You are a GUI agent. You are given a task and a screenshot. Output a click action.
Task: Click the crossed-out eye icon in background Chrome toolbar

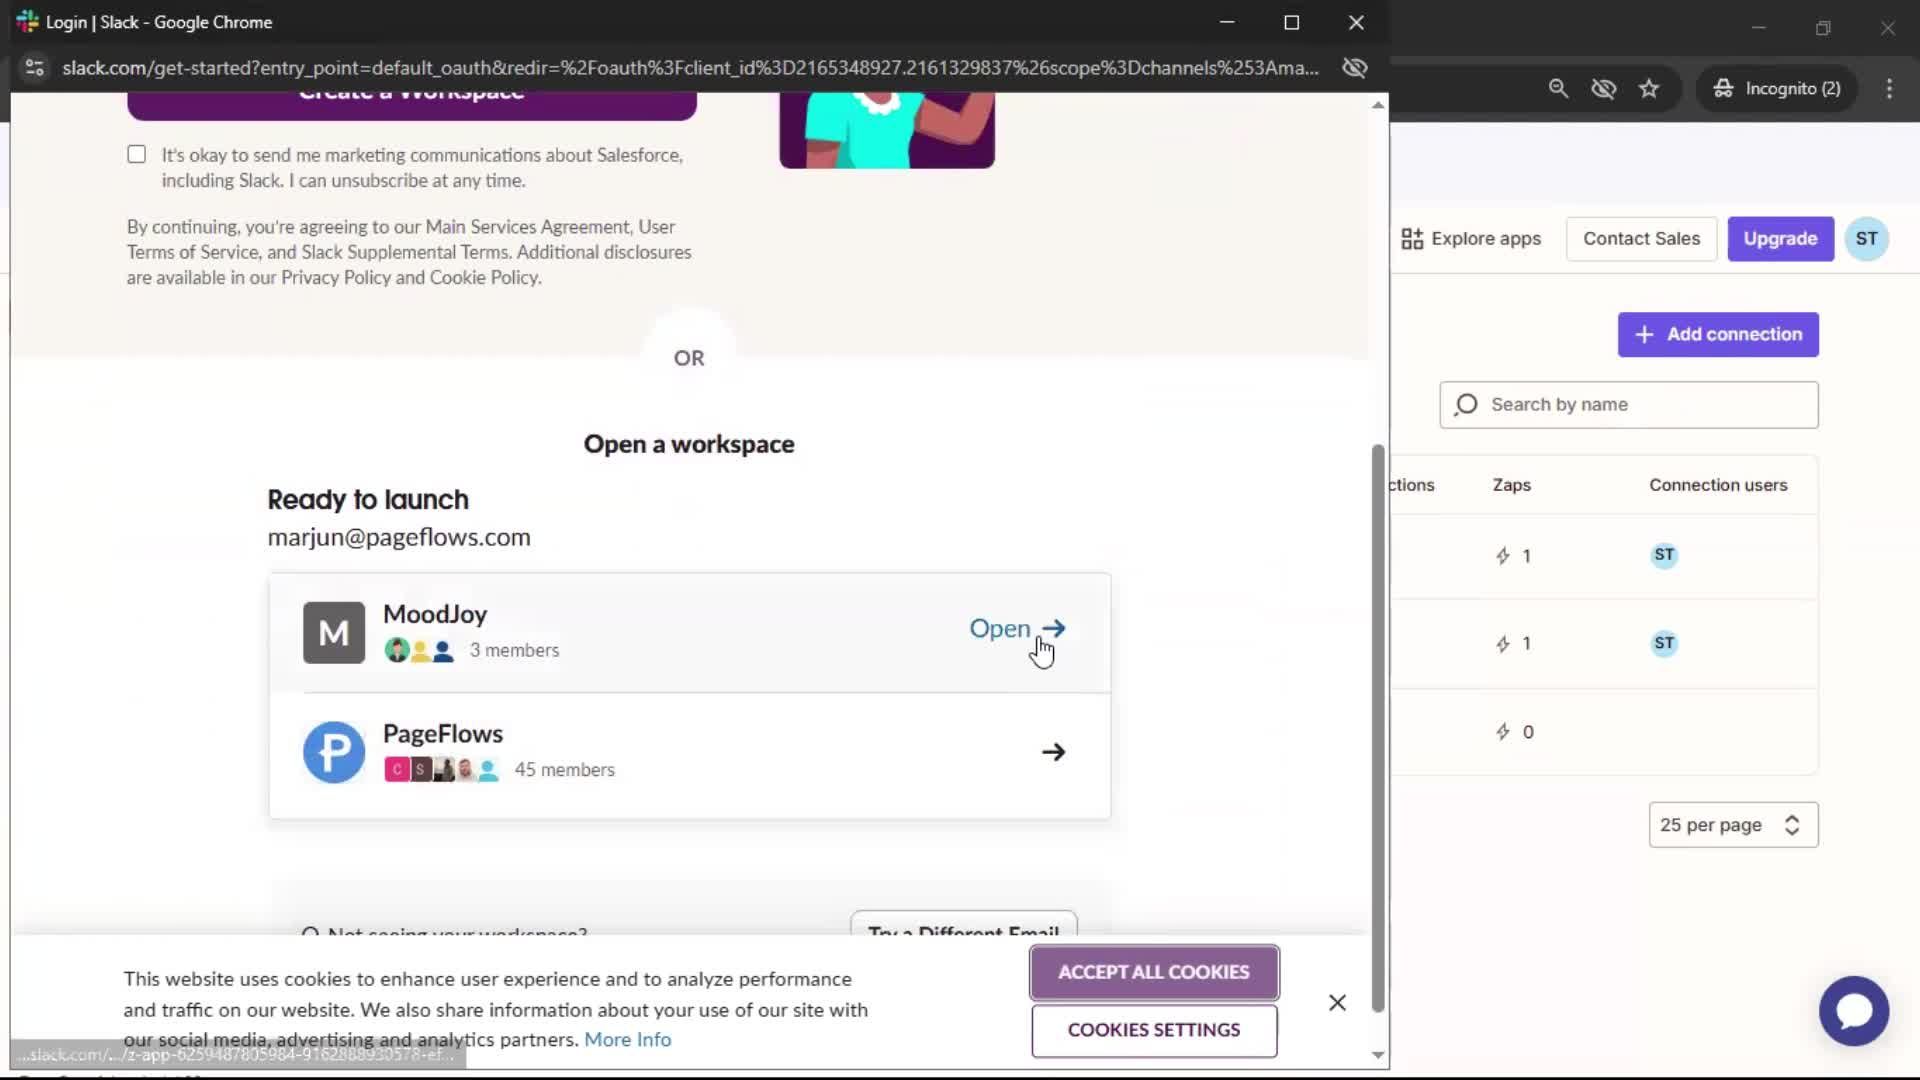click(x=1604, y=89)
